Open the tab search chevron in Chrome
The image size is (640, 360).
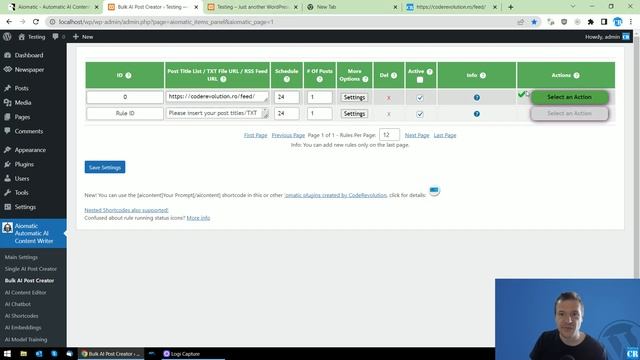pos(573,7)
